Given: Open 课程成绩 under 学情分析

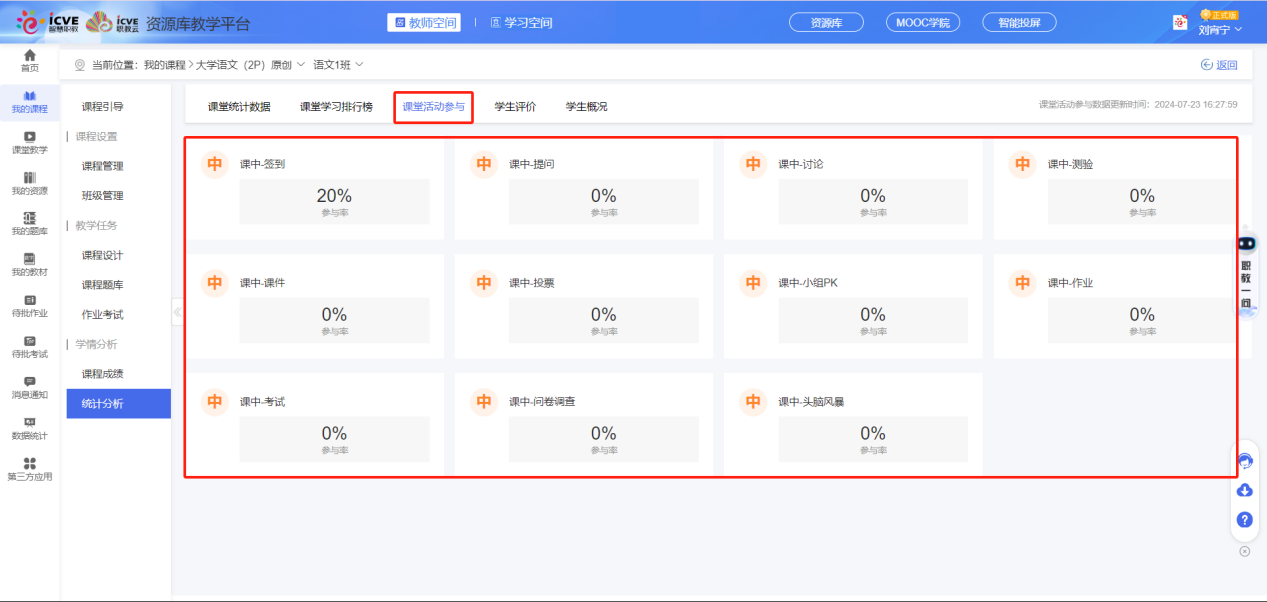Looking at the screenshot, I should (117, 373).
